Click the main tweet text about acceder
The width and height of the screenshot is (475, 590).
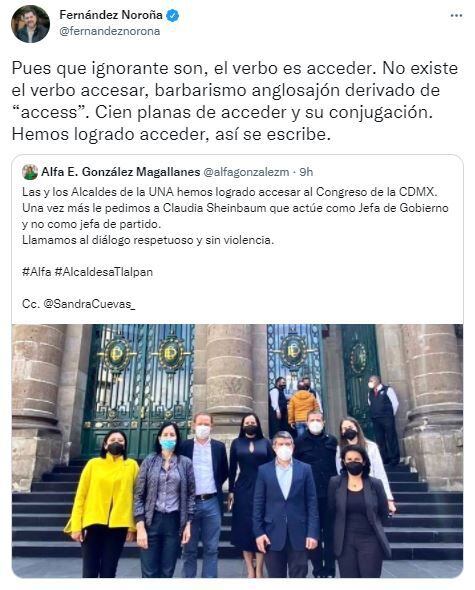click(235, 101)
